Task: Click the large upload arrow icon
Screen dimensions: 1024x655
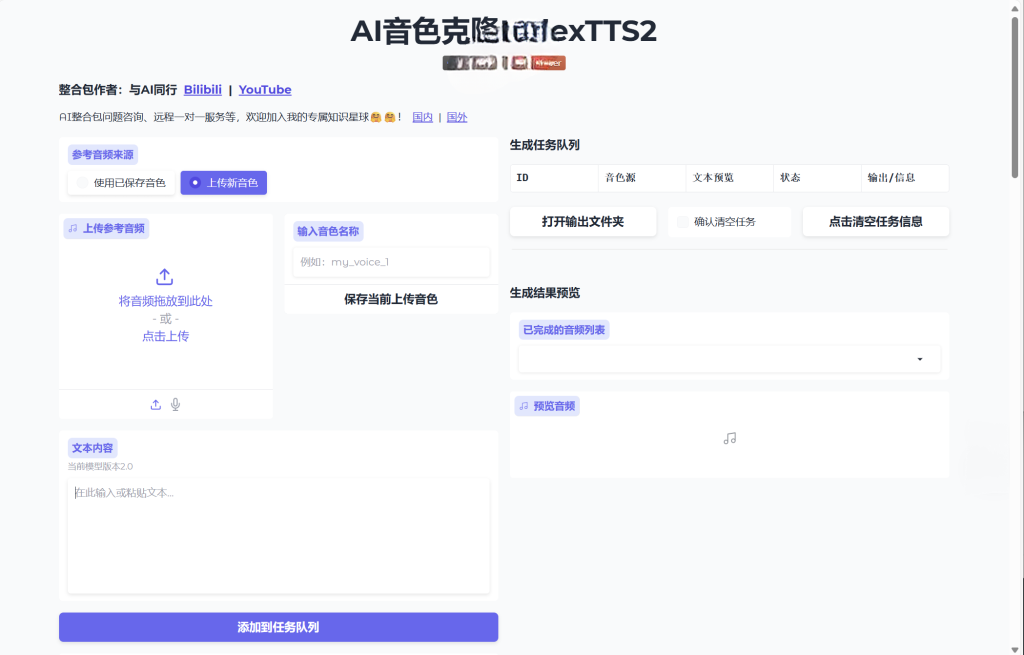Action: (x=166, y=276)
